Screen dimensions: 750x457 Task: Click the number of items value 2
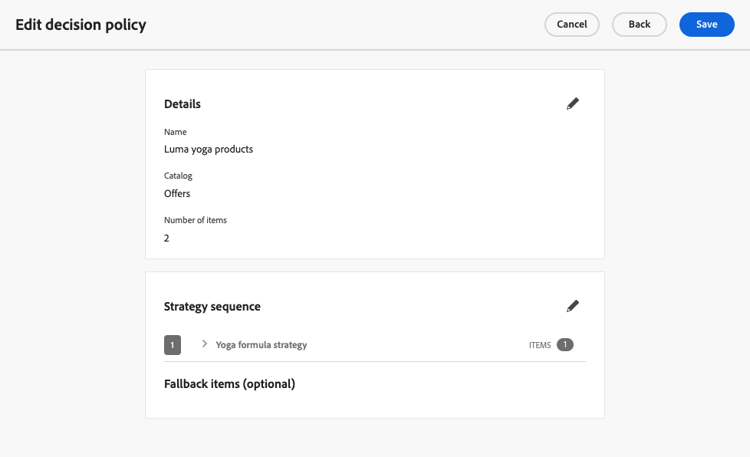pyautogui.click(x=167, y=238)
